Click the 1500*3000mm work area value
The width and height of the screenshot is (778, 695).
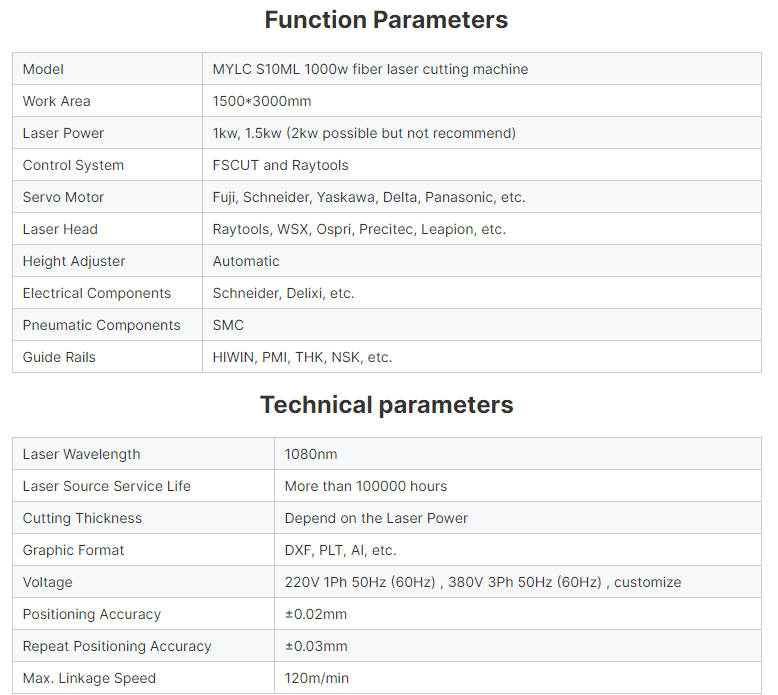(262, 101)
